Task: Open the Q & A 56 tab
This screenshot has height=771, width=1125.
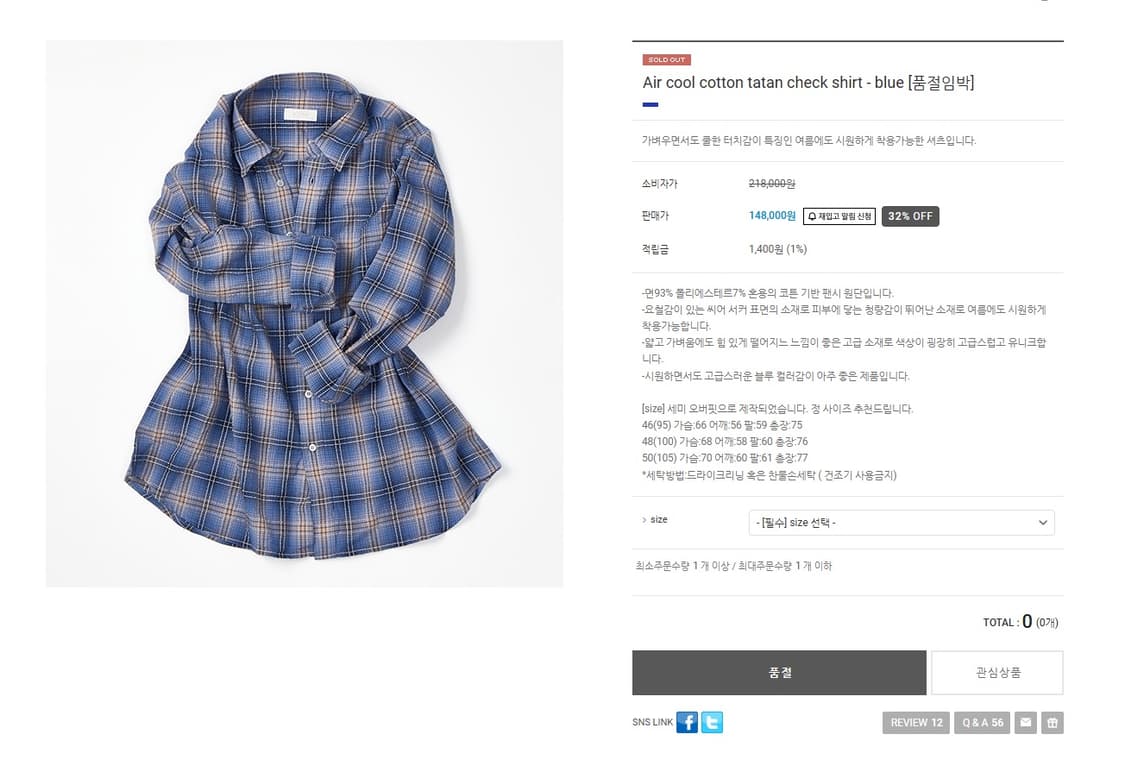Action: coord(982,723)
